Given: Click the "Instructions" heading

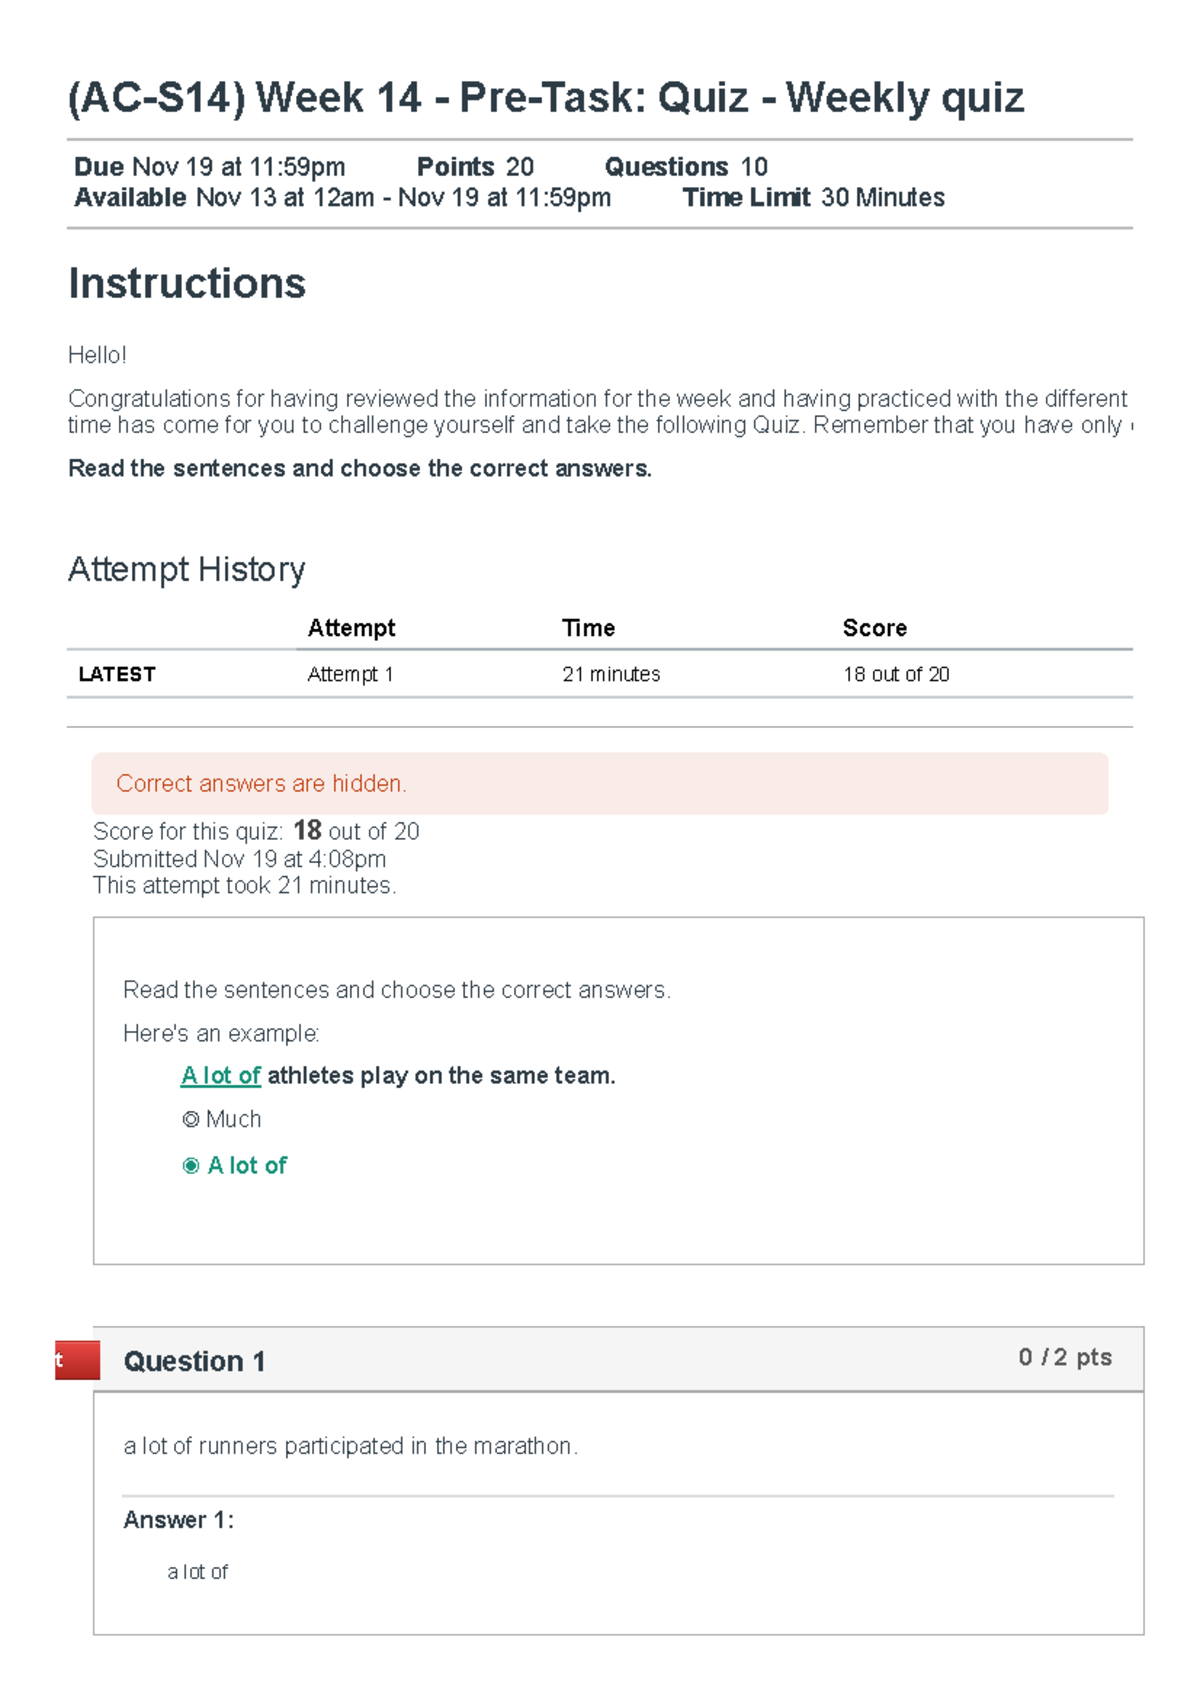Looking at the screenshot, I should [187, 284].
